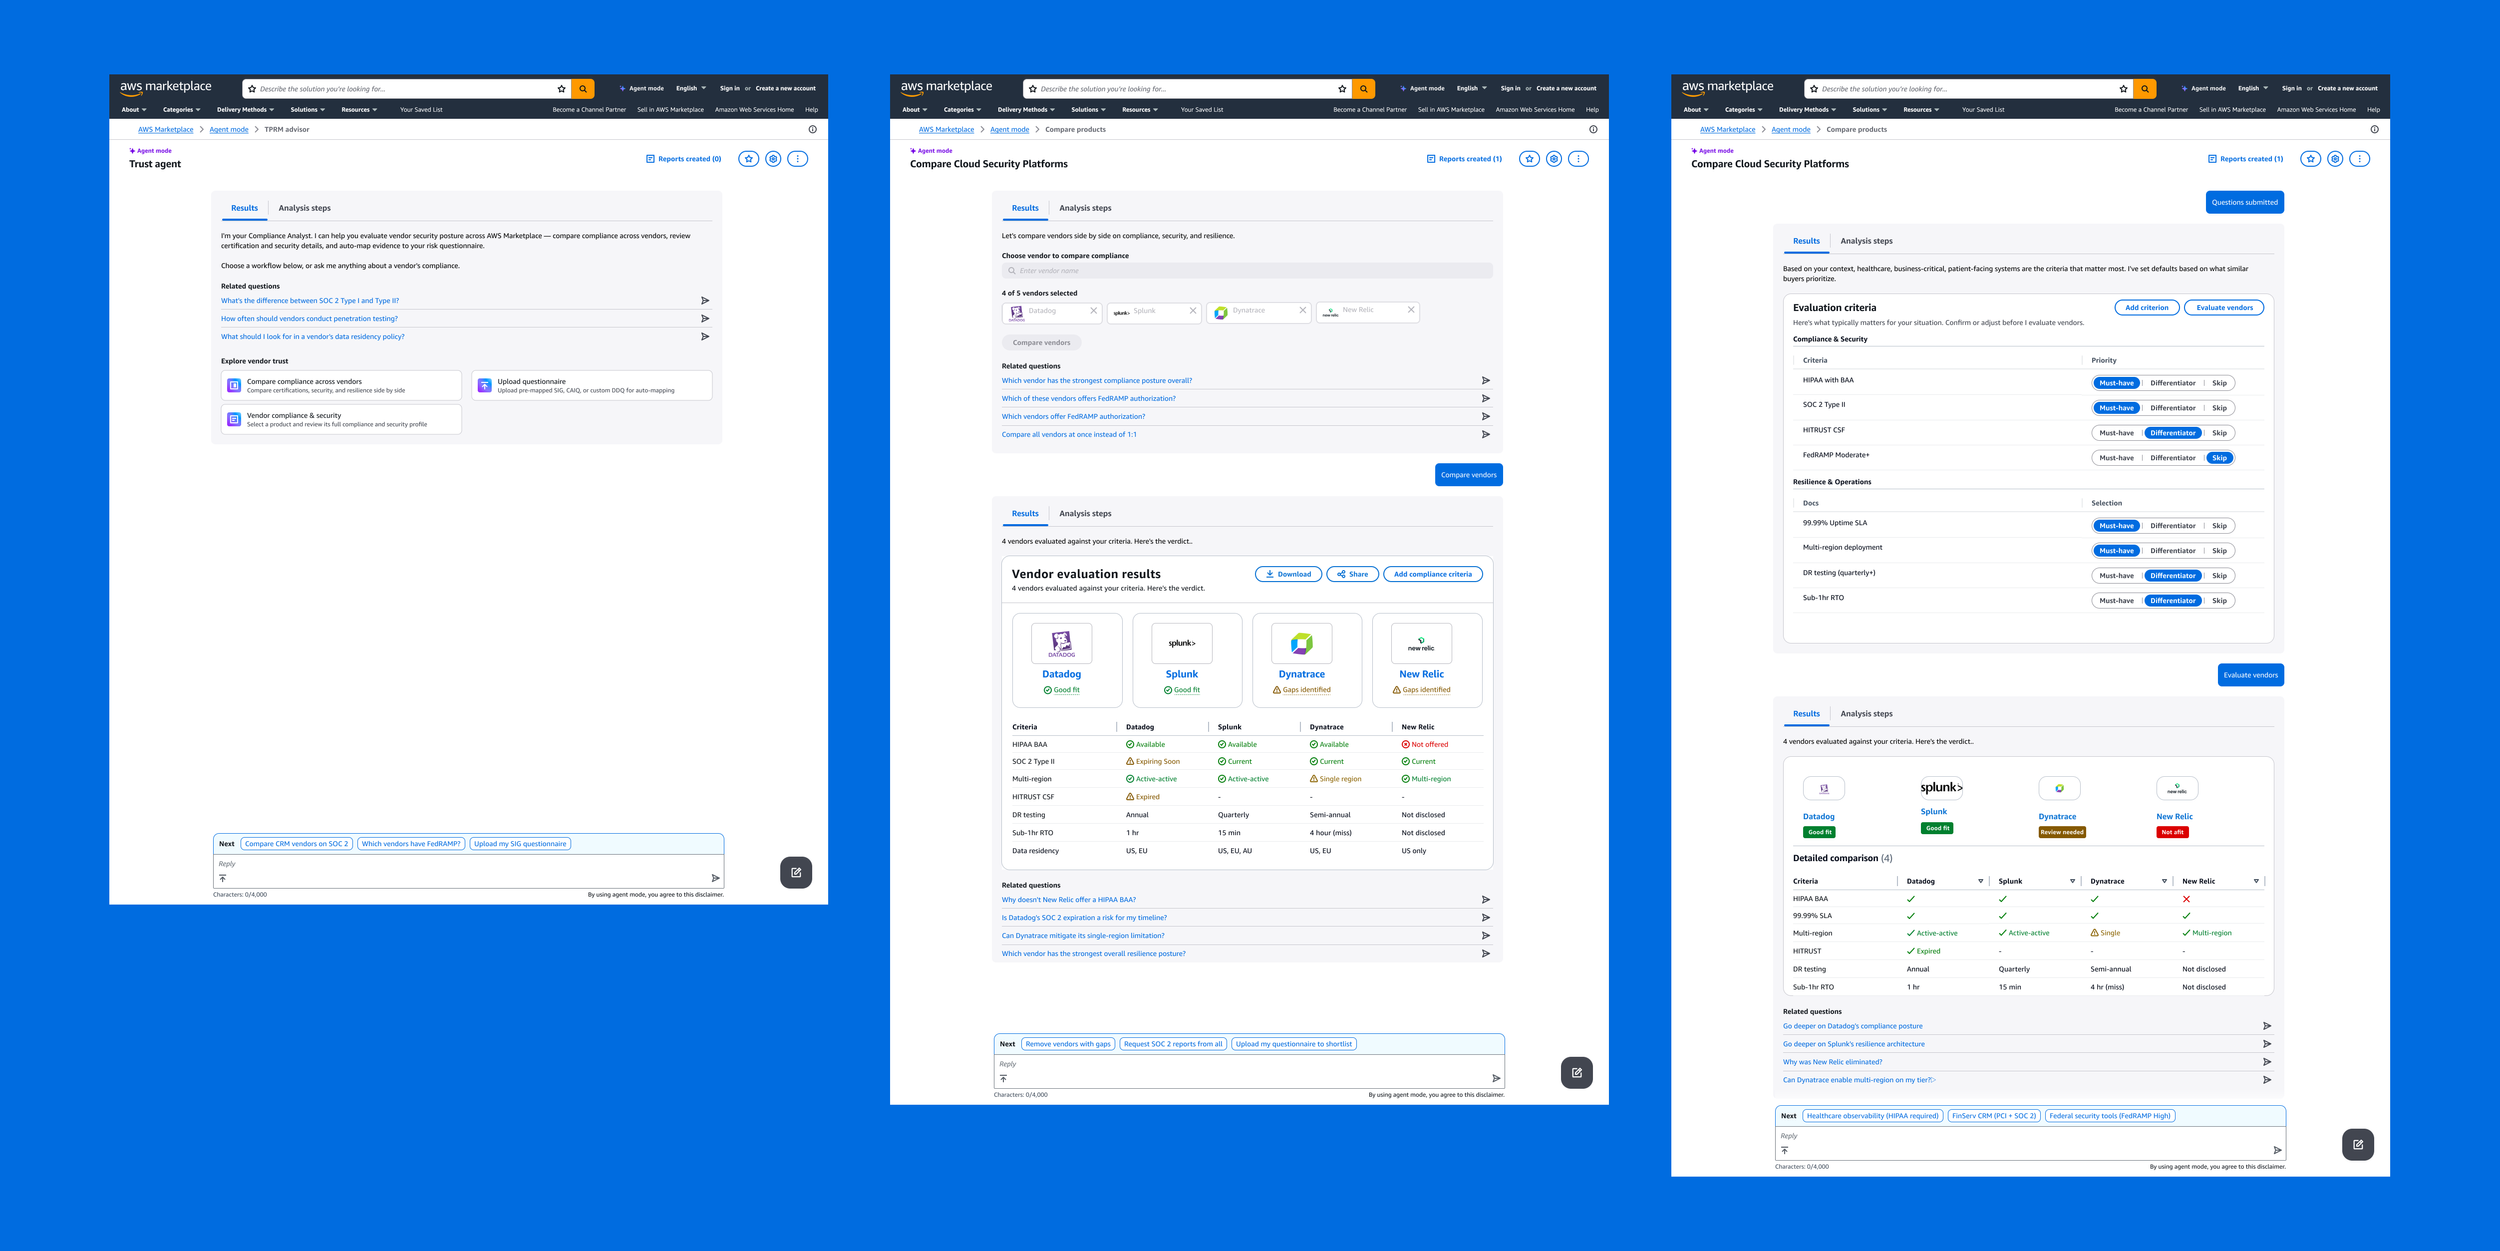Set FedRAMP Moderate+ priority to Differentiator
The height and width of the screenshot is (1251, 2500).
2173,458
